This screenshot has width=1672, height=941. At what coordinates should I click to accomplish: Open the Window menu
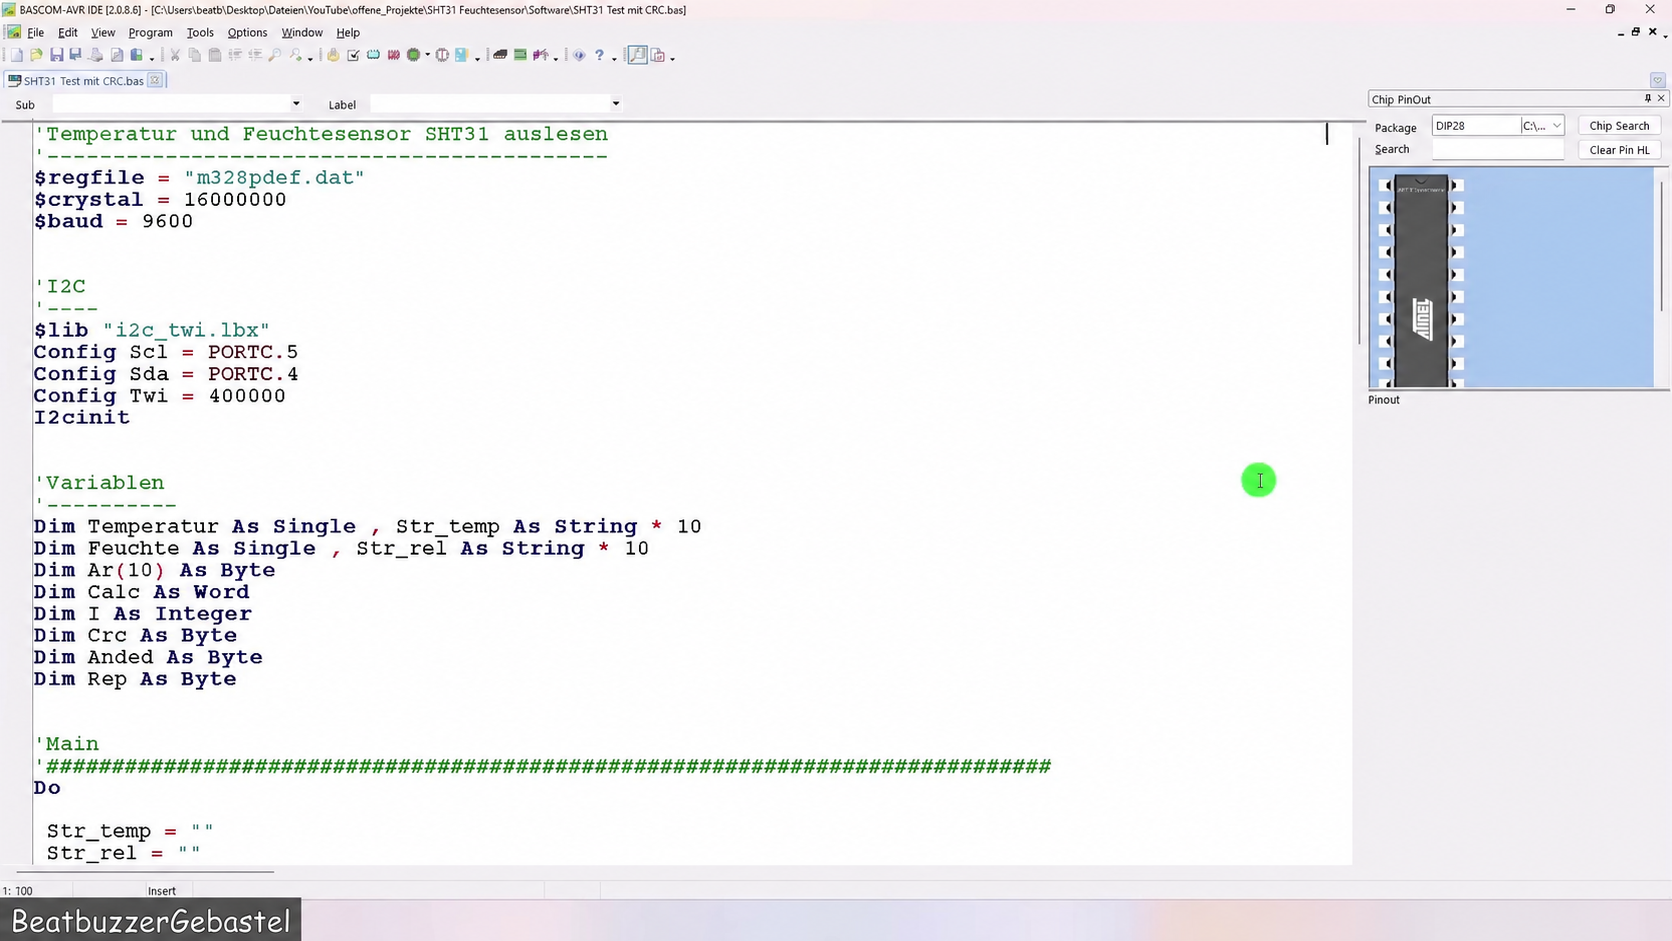click(301, 32)
